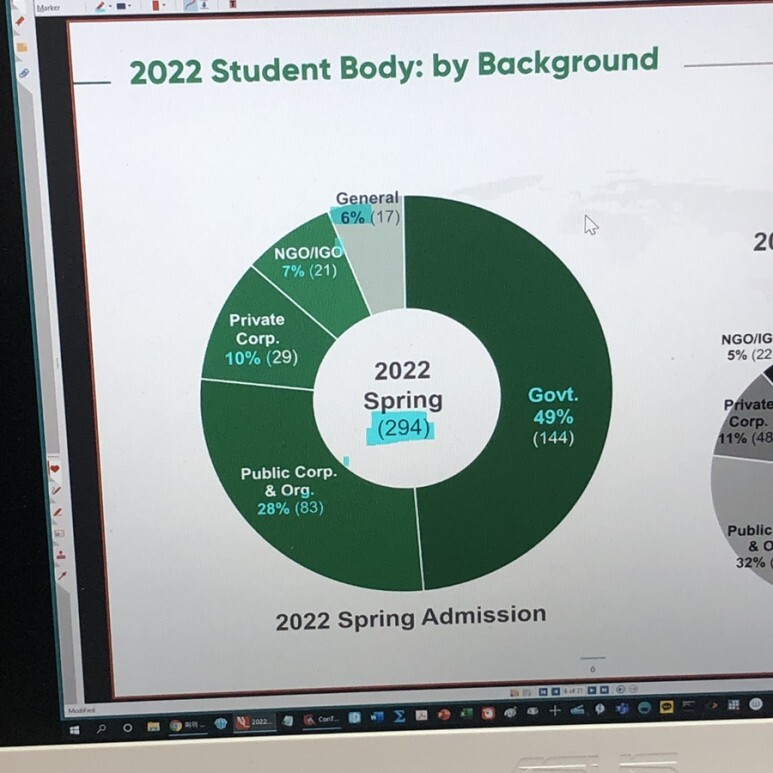Switch to the 2022 PDF editor taskbar button
Image resolution: width=773 pixels, height=773 pixels.
click(254, 723)
